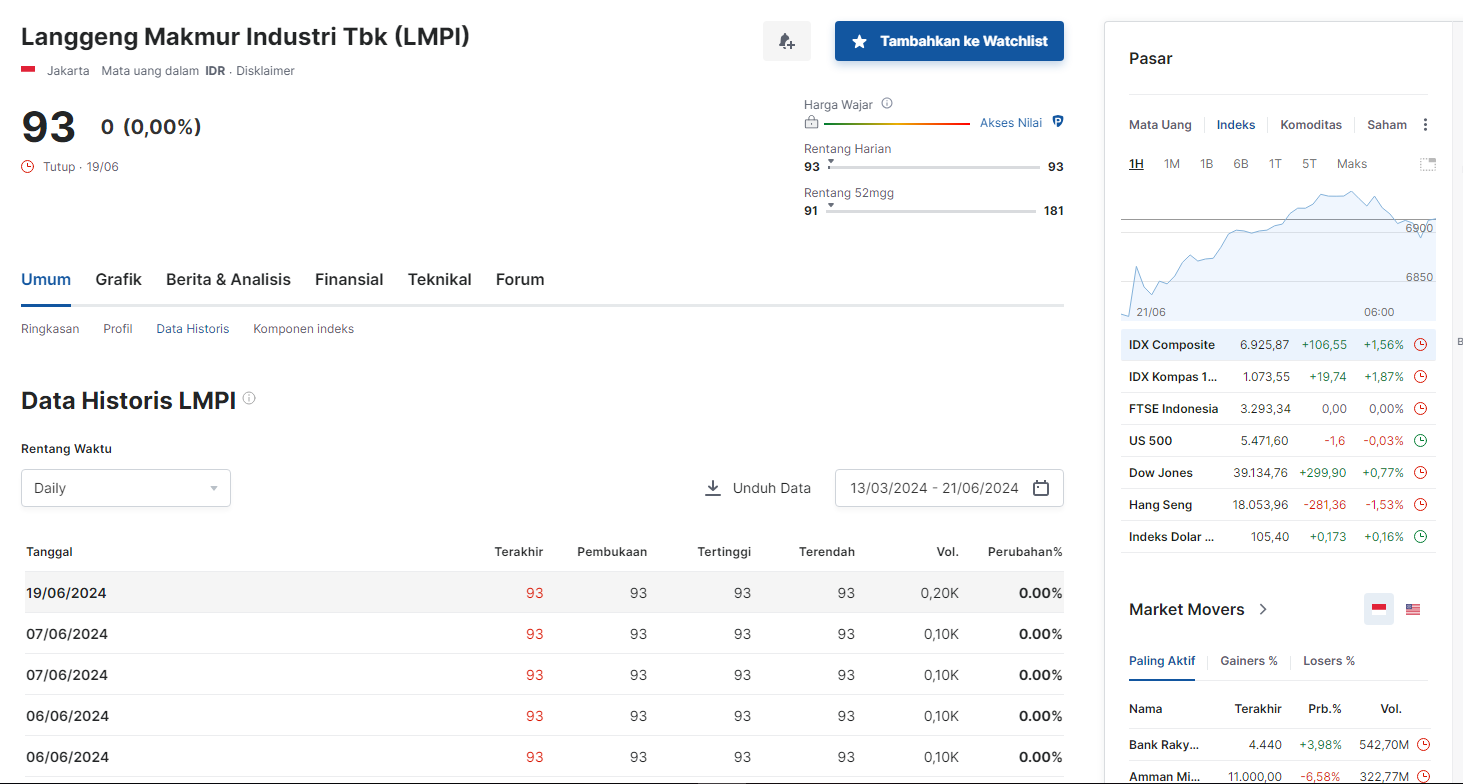Select the IDX Composite index row
The width and height of the screenshot is (1463, 784).
click(x=1171, y=345)
